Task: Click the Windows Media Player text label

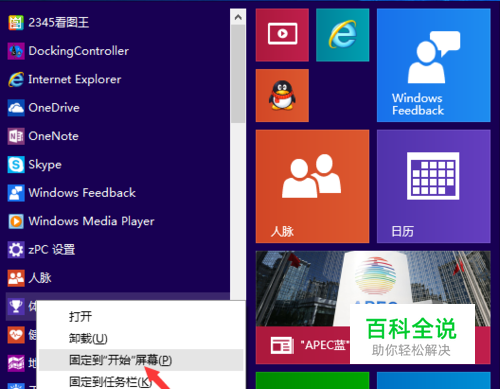Action: click(91, 221)
